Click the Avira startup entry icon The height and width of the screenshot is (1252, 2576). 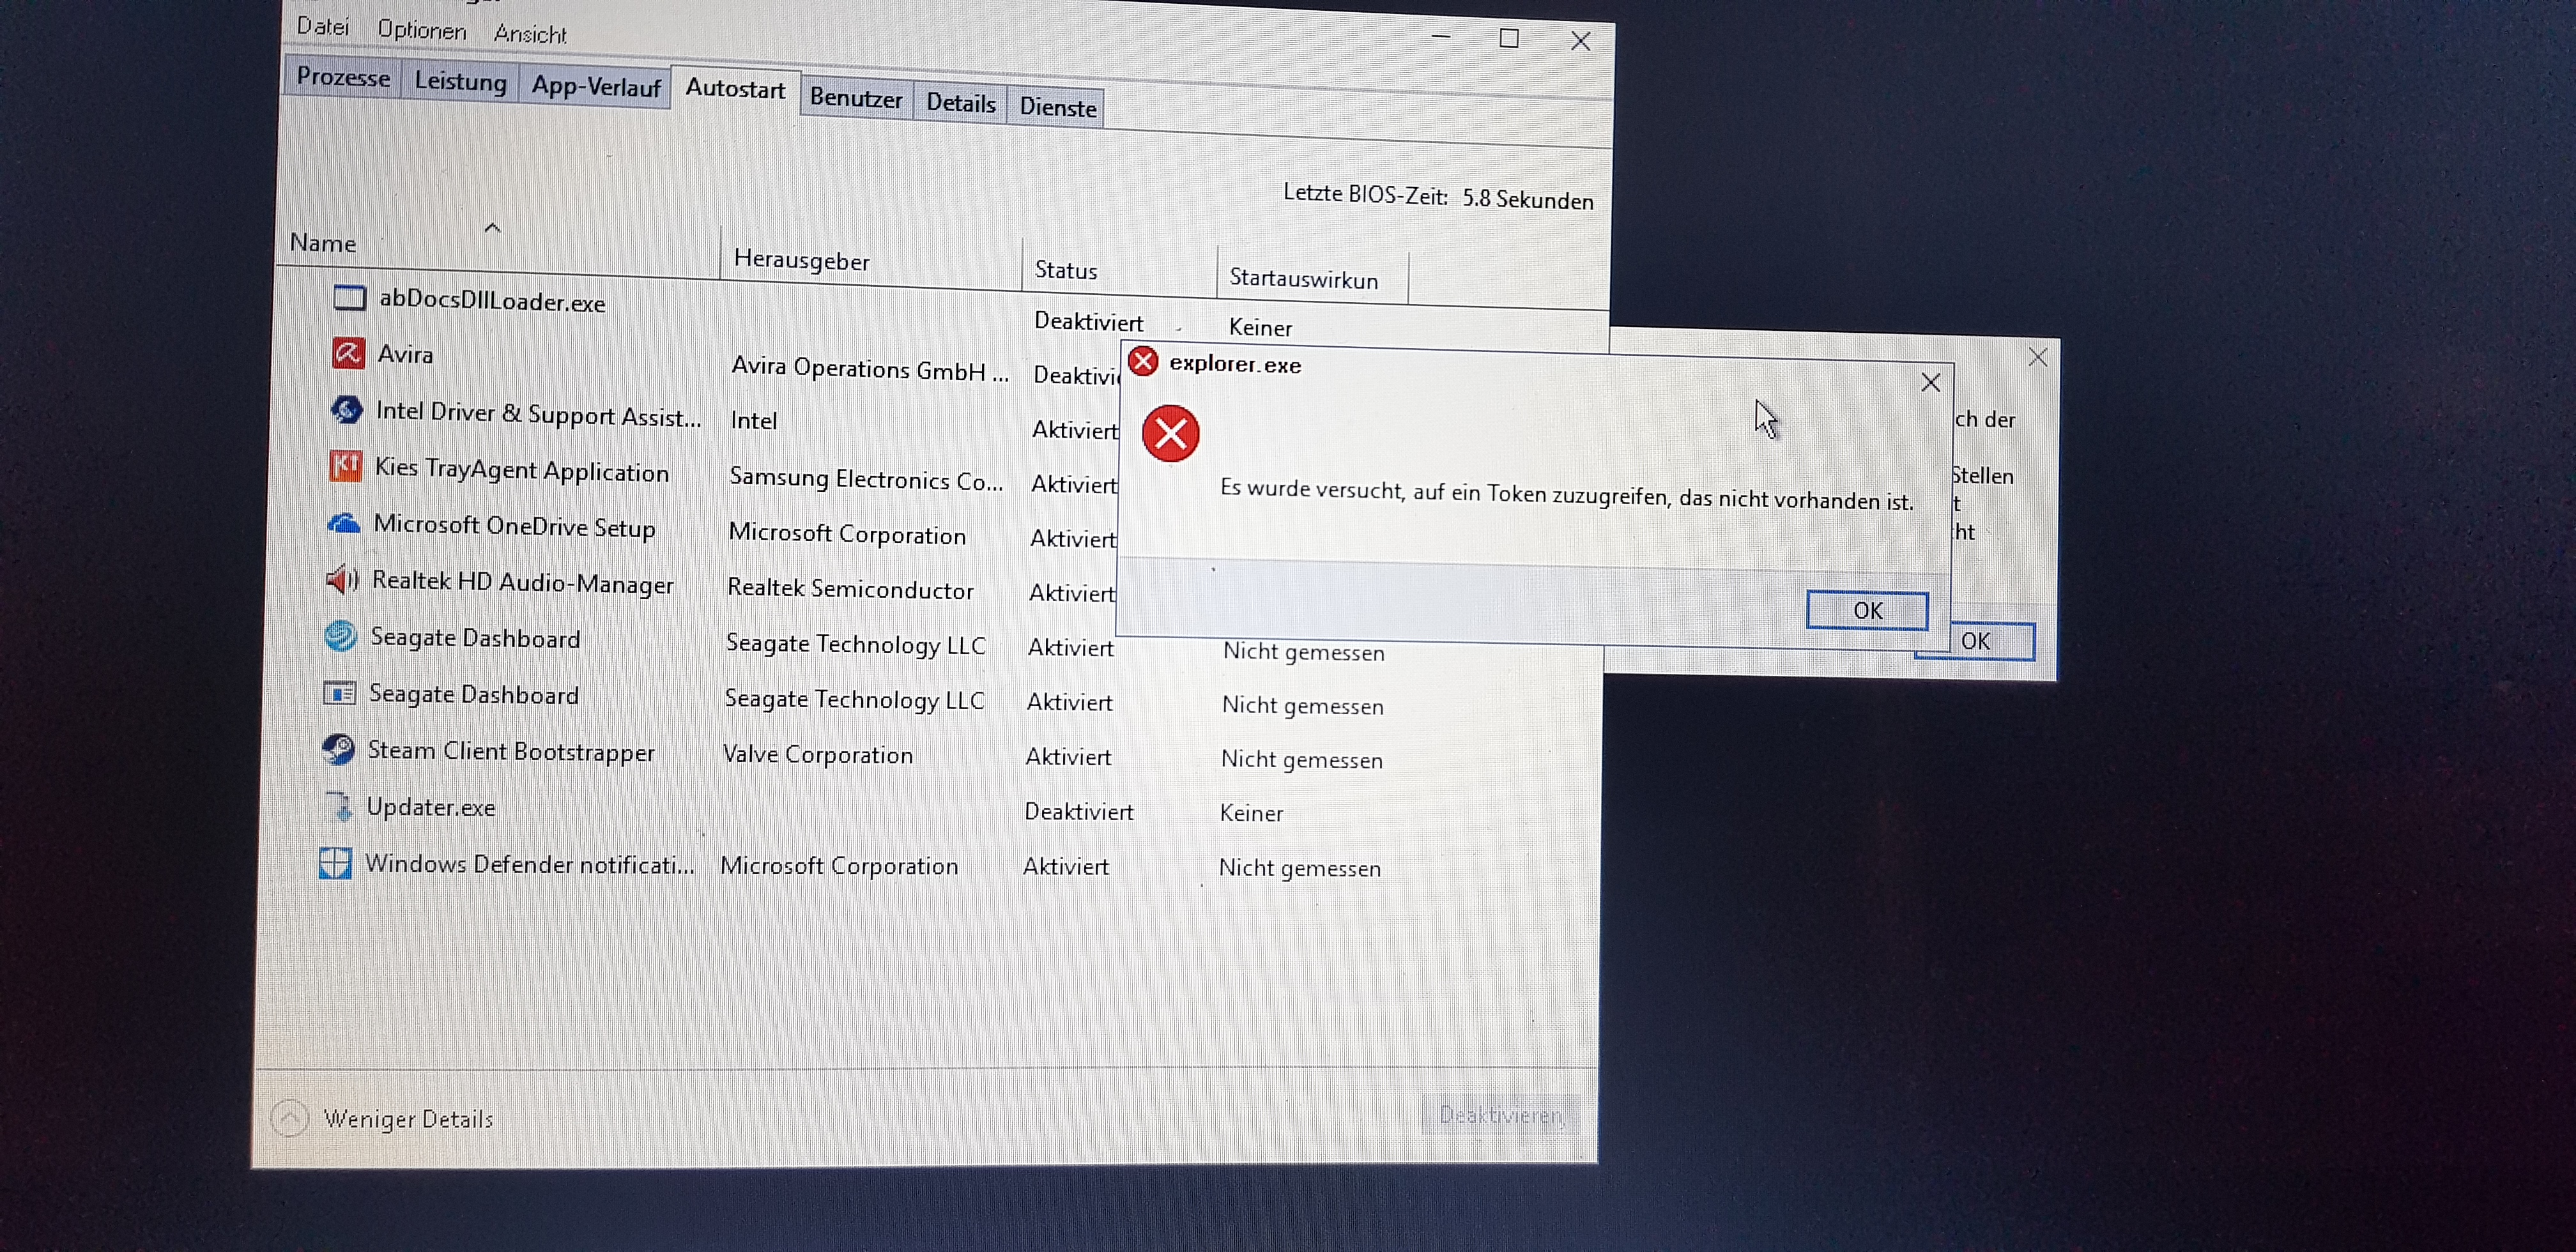coord(347,354)
